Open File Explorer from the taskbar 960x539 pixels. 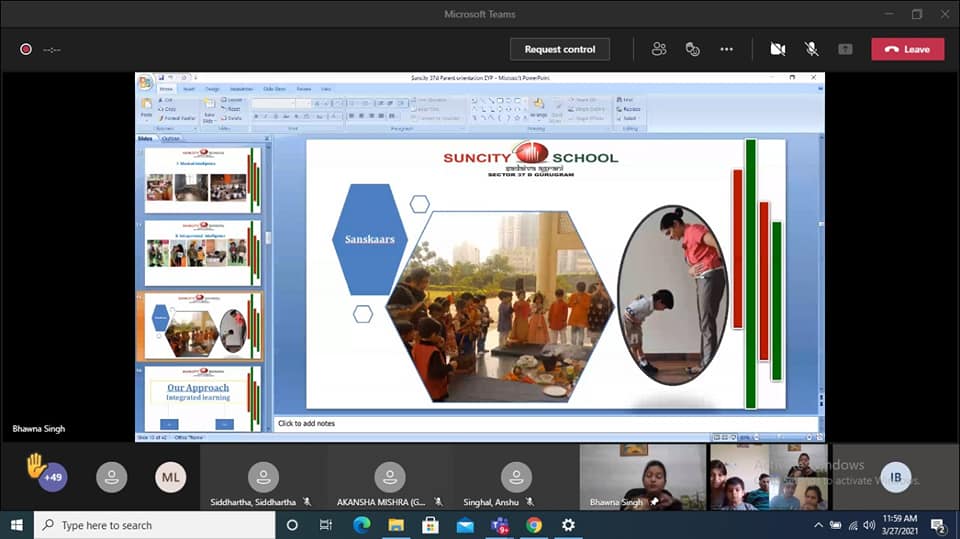pos(396,525)
